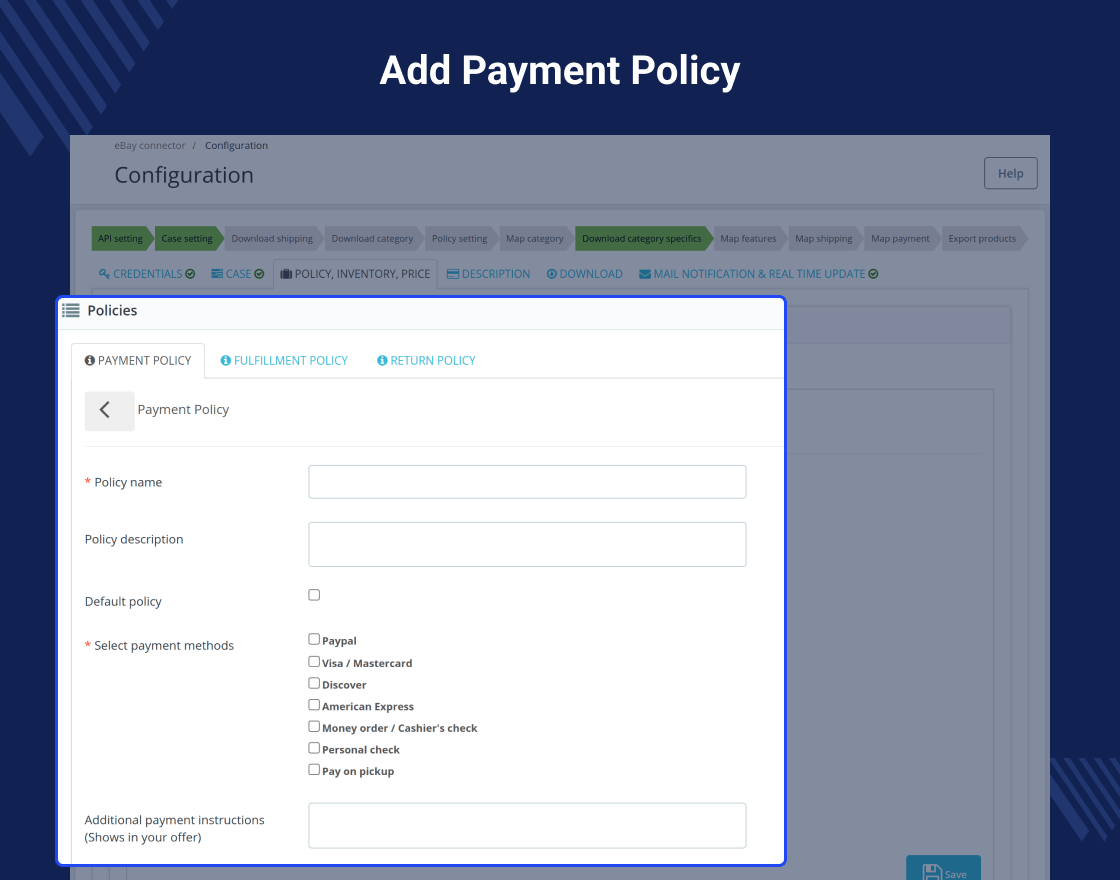This screenshot has width=1120, height=880.
Task: Click the info icon on Payment Policy tab
Action: point(90,361)
